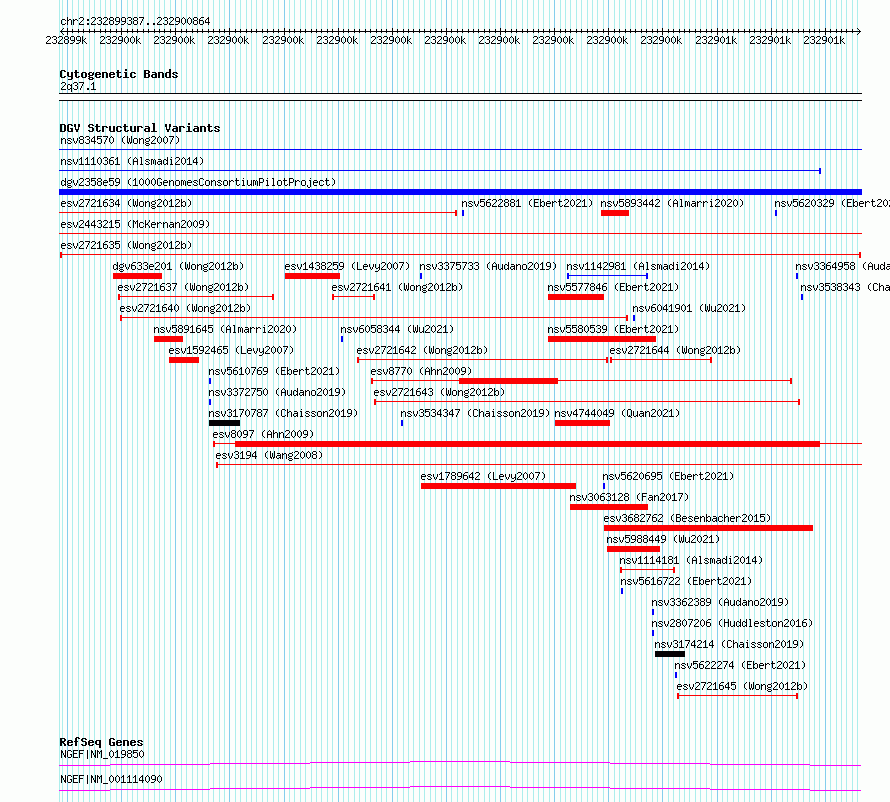Click nsv5988449 (Wu2021) label

point(663,539)
